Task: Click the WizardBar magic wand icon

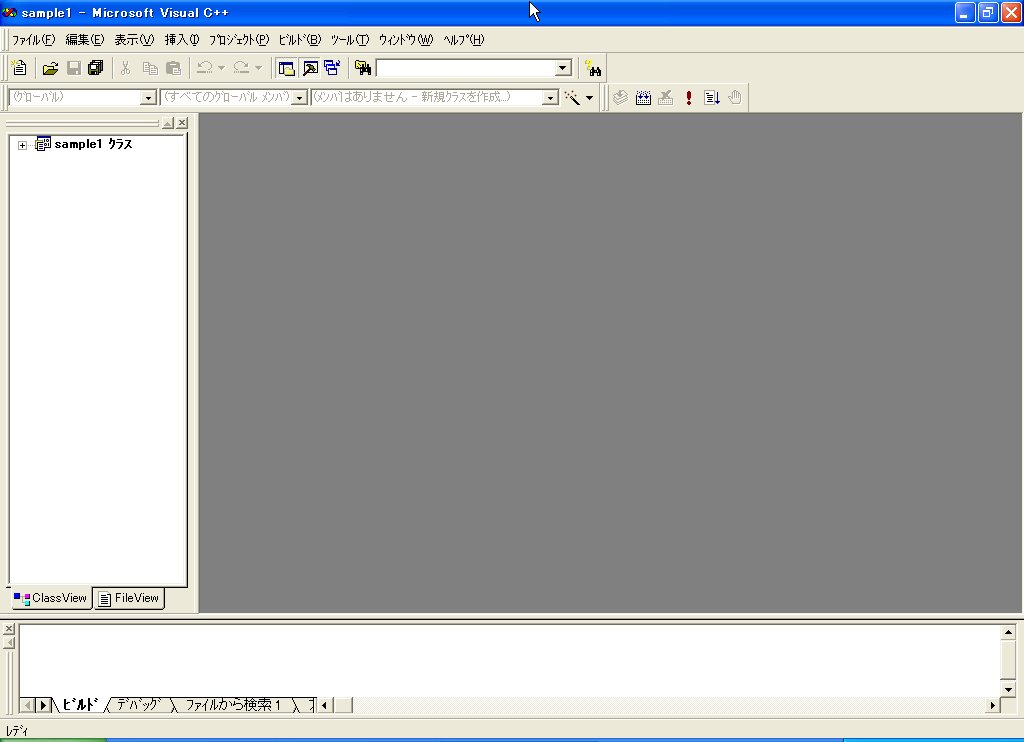Action: tap(572, 97)
